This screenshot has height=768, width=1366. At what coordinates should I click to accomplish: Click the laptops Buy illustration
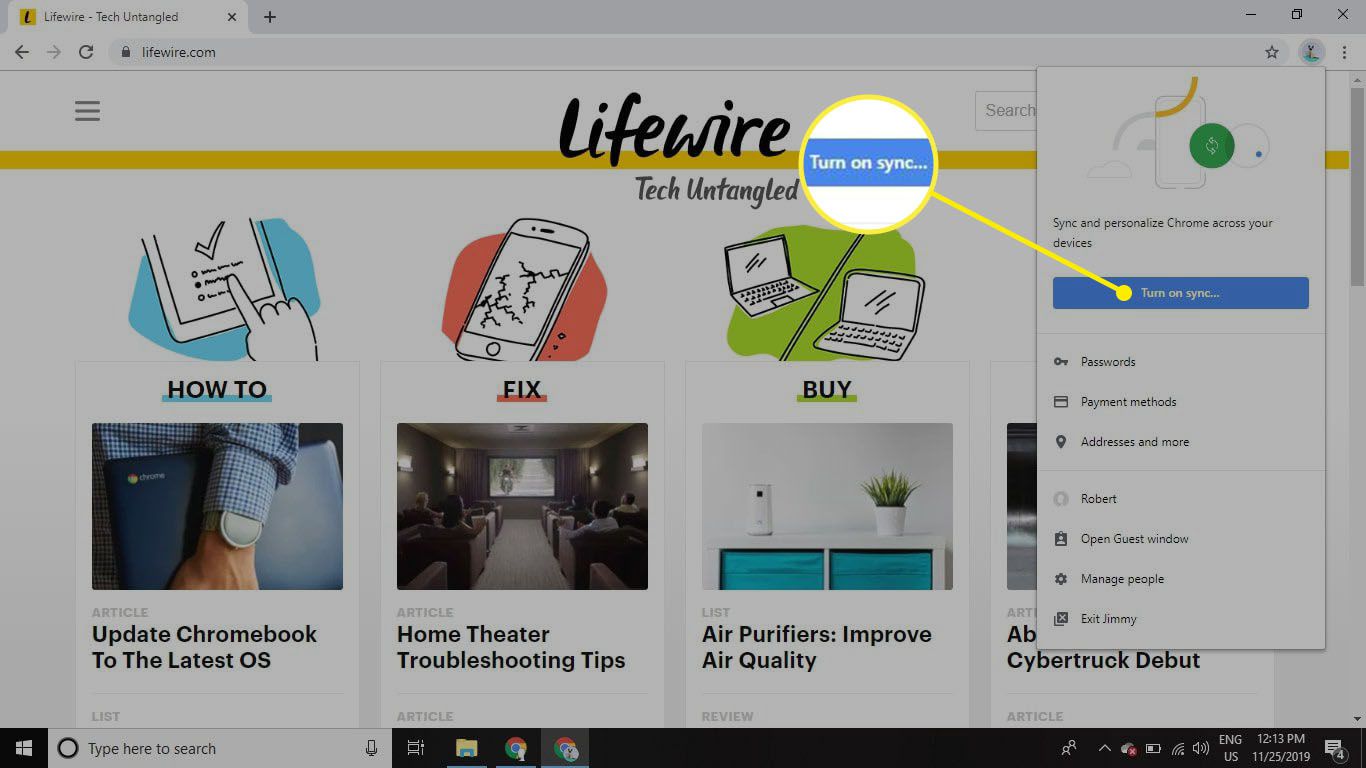pyautogui.click(x=822, y=292)
